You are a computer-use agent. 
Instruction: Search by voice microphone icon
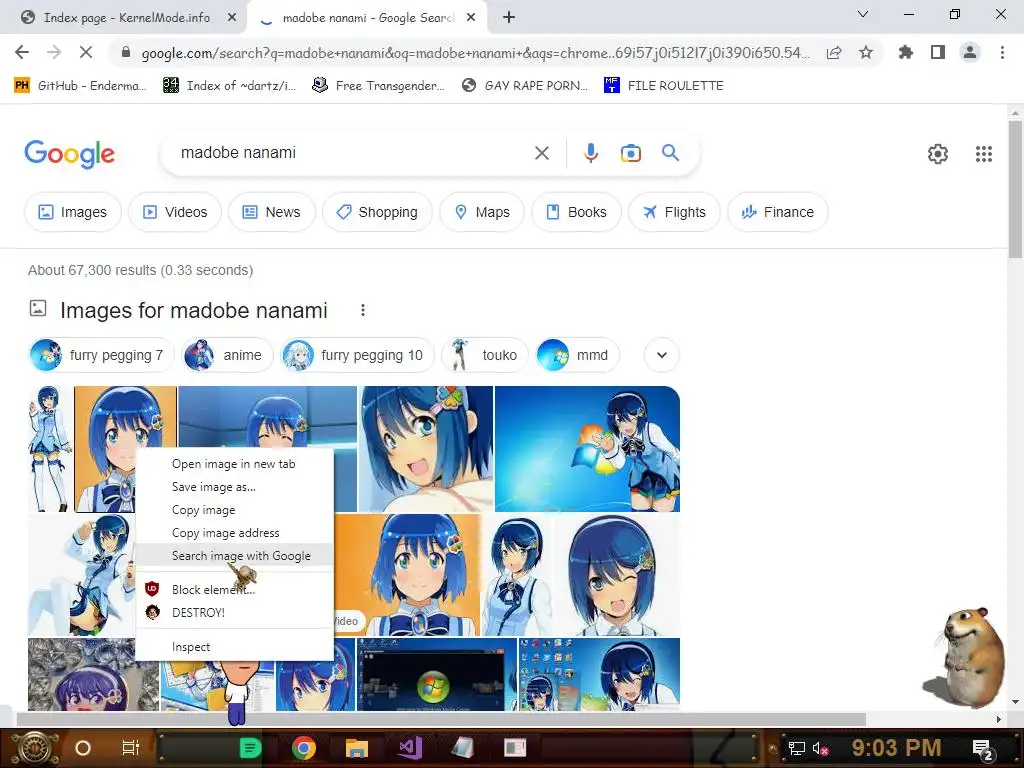click(x=590, y=153)
